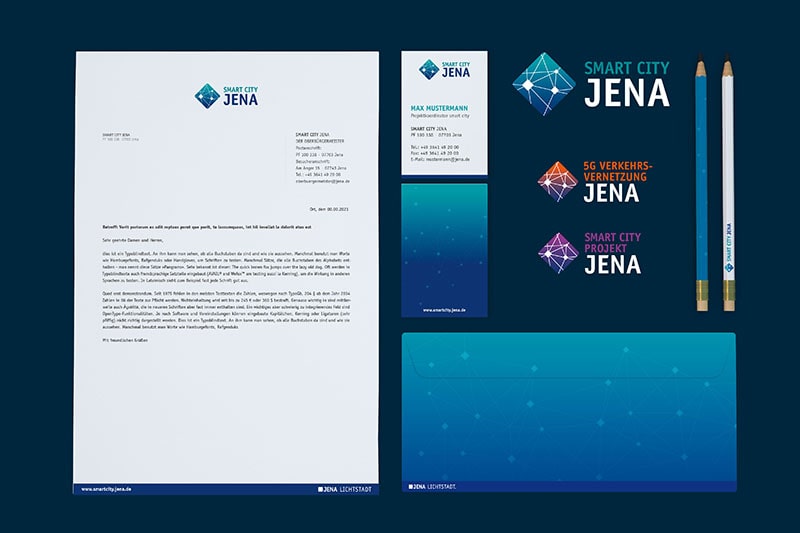Click 'JENA LICHTSTADT' on the envelope bottom
The width and height of the screenshot is (800, 533).
point(433,487)
